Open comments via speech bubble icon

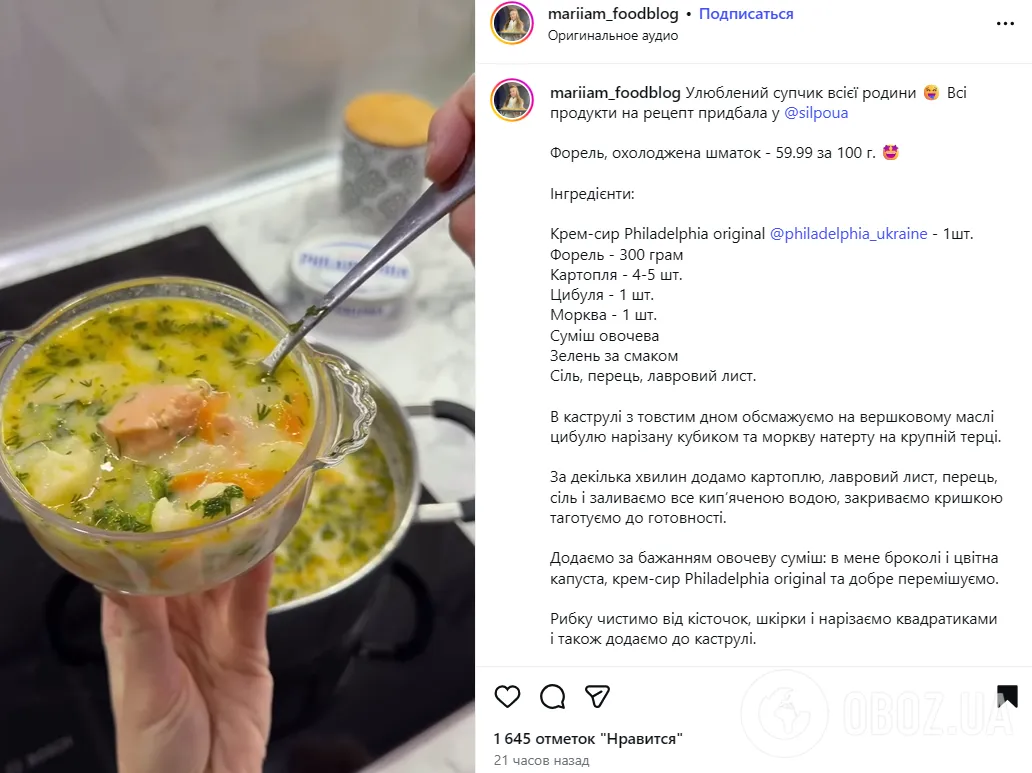click(x=552, y=696)
